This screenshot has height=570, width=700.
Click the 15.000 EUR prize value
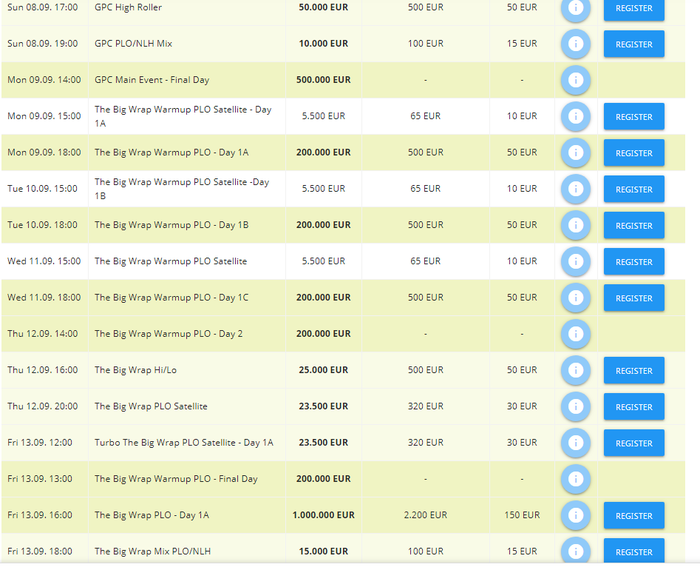click(x=323, y=551)
